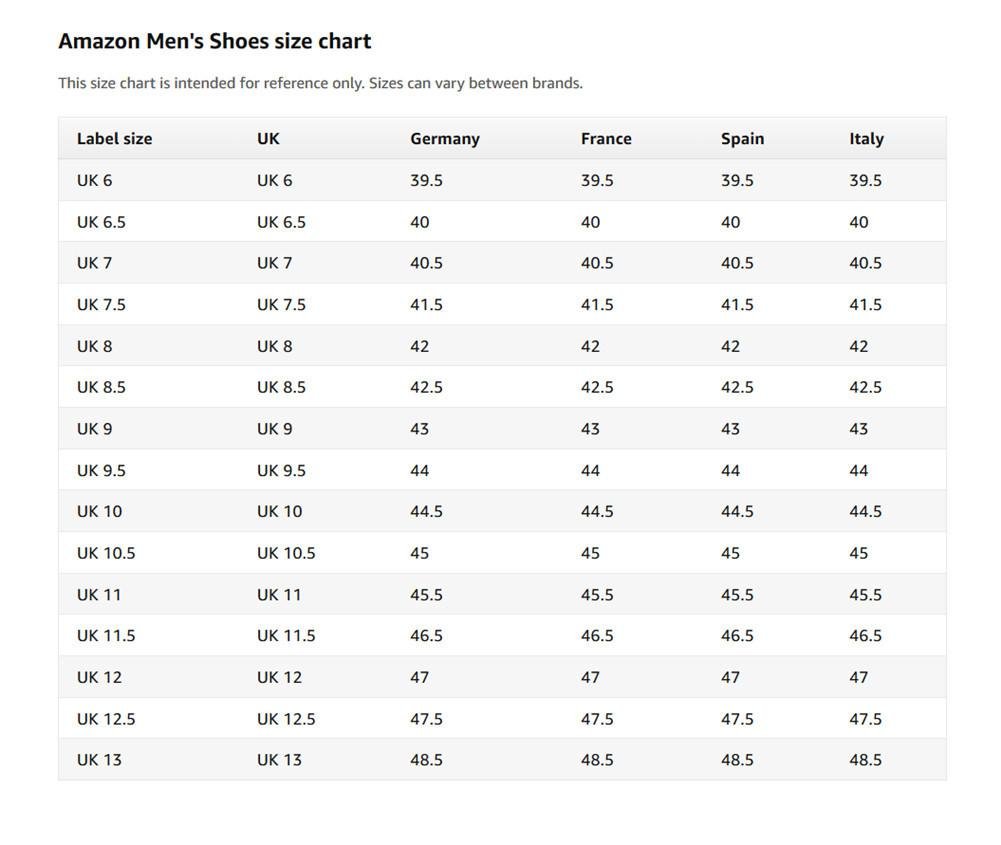This screenshot has width=1001, height=845.
Task: Click the Amazon Men's Shoes size chart title
Action: pyautogui.click(x=214, y=41)
